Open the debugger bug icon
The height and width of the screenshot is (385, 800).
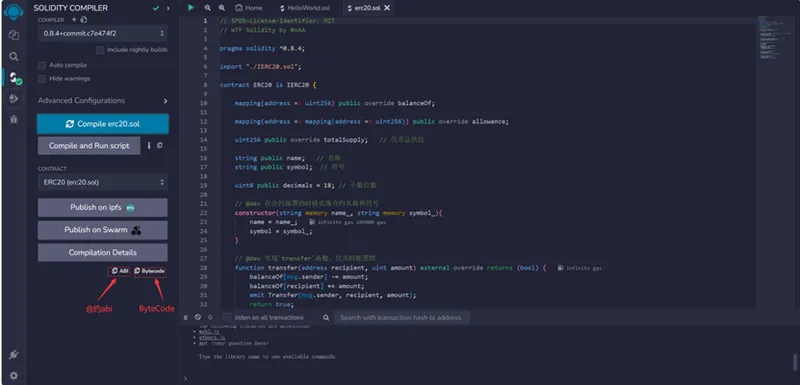point(14,119)
